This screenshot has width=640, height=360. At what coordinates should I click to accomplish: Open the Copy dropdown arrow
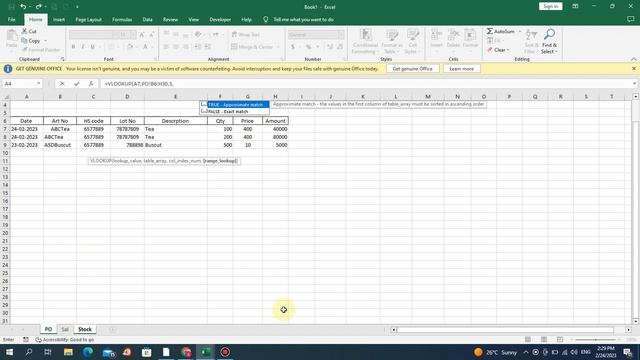click(x=45, y=41)
